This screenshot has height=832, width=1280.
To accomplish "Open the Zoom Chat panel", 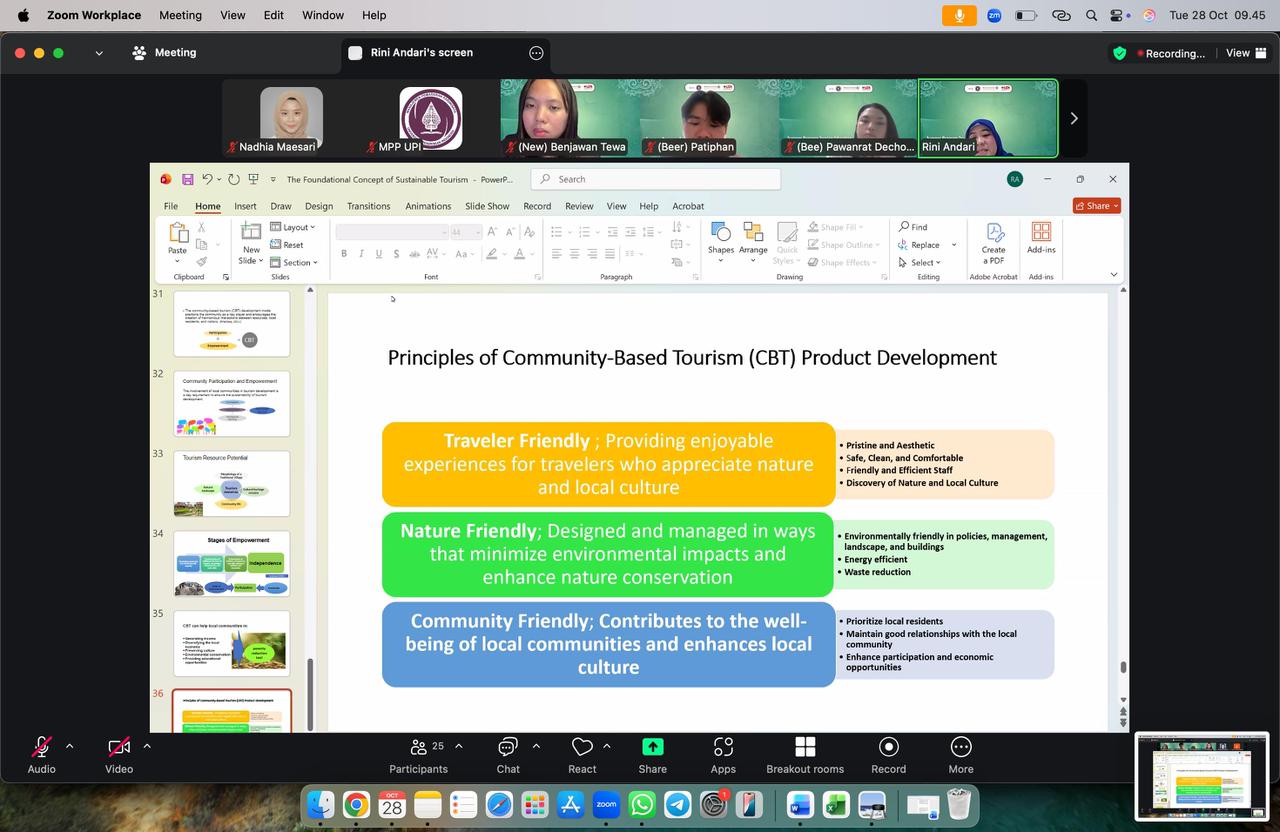I will tap(508, 754).
